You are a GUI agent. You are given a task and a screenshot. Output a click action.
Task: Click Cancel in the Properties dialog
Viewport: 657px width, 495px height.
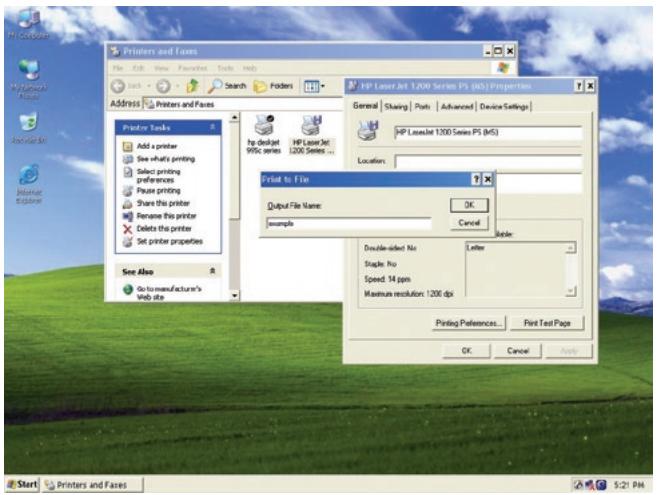518,351
